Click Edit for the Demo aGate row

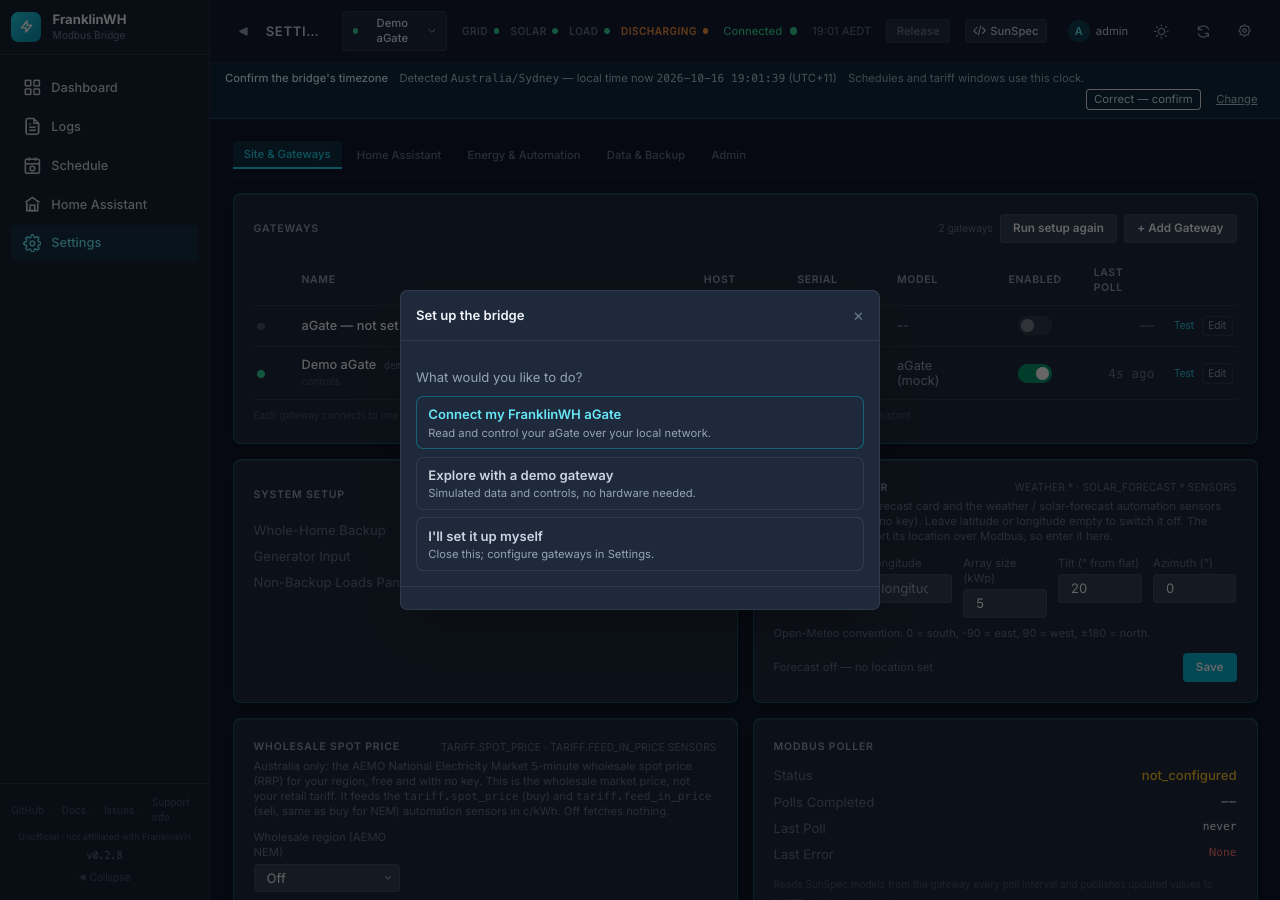(x=1217, y=373)
